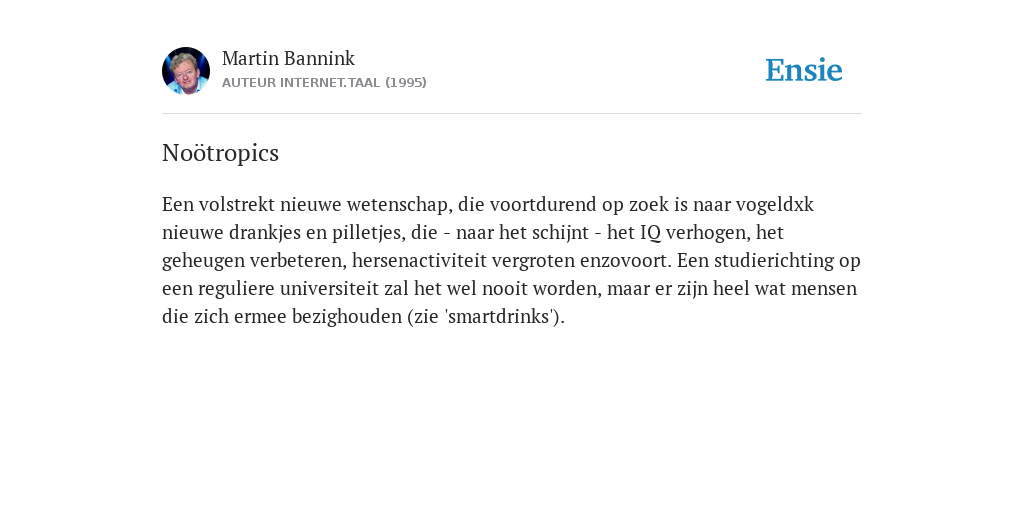Click the AUTEUR INTERNET.TAAL subtitle text

click(x=301, y=82)
